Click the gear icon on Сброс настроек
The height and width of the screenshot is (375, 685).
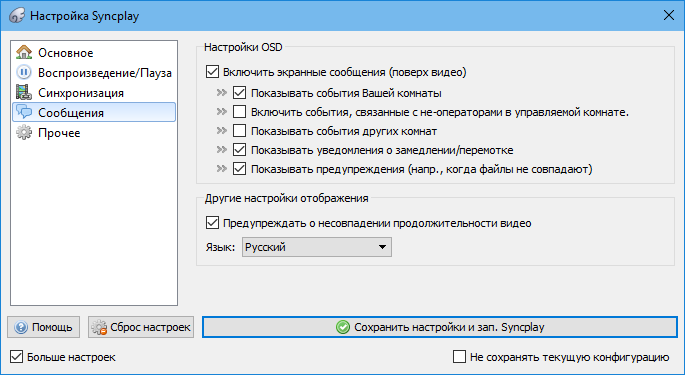click(x=99, y=327)
